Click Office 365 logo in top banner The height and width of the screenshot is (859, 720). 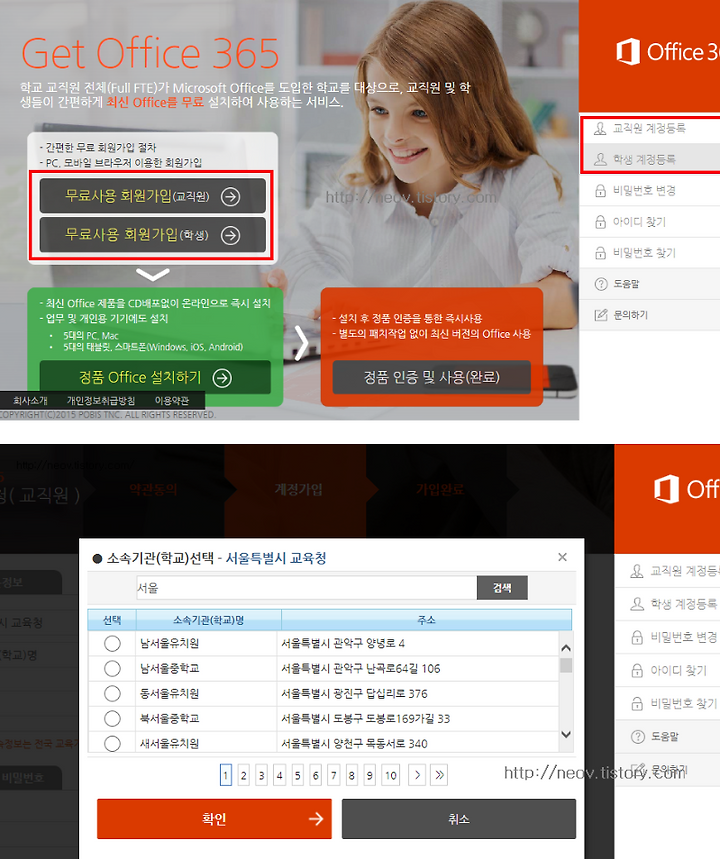coord(668,52)
